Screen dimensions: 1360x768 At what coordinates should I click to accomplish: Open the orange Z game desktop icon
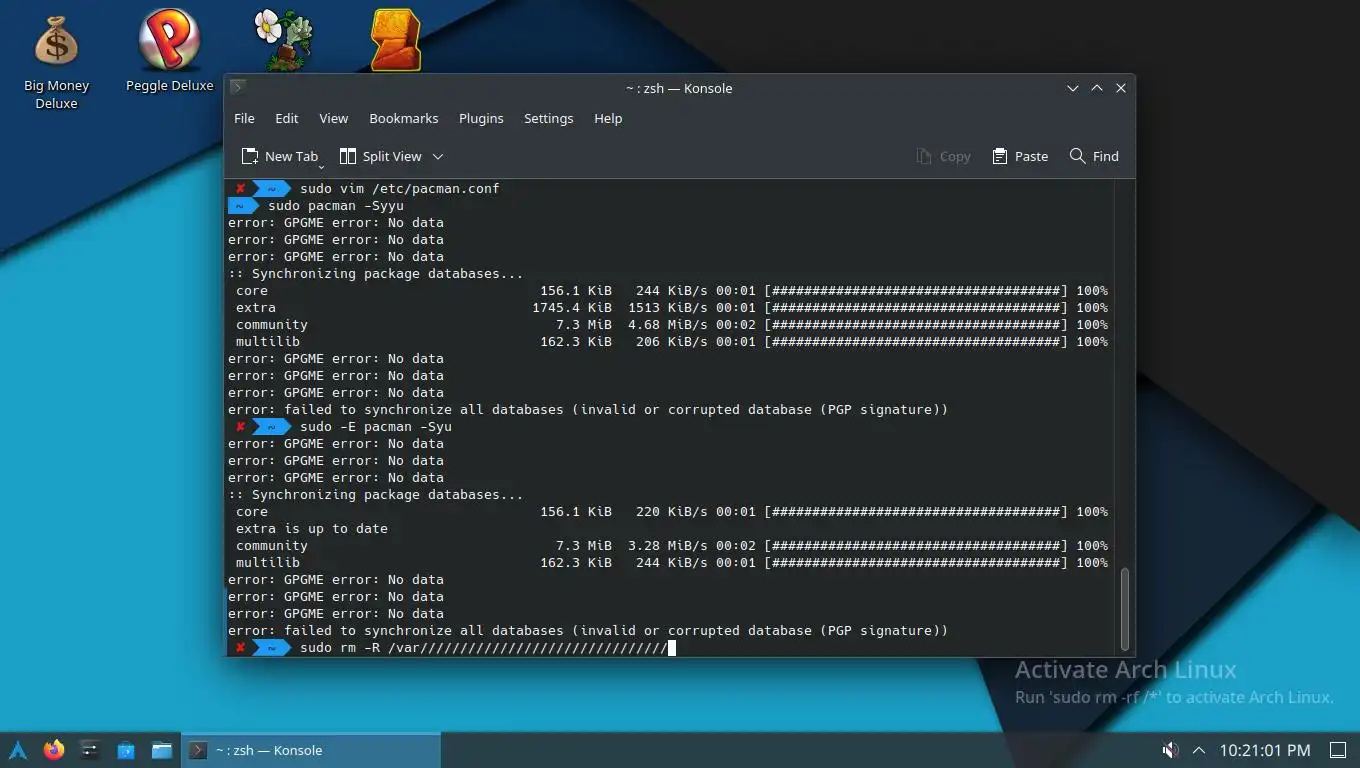tap(395, 40)
